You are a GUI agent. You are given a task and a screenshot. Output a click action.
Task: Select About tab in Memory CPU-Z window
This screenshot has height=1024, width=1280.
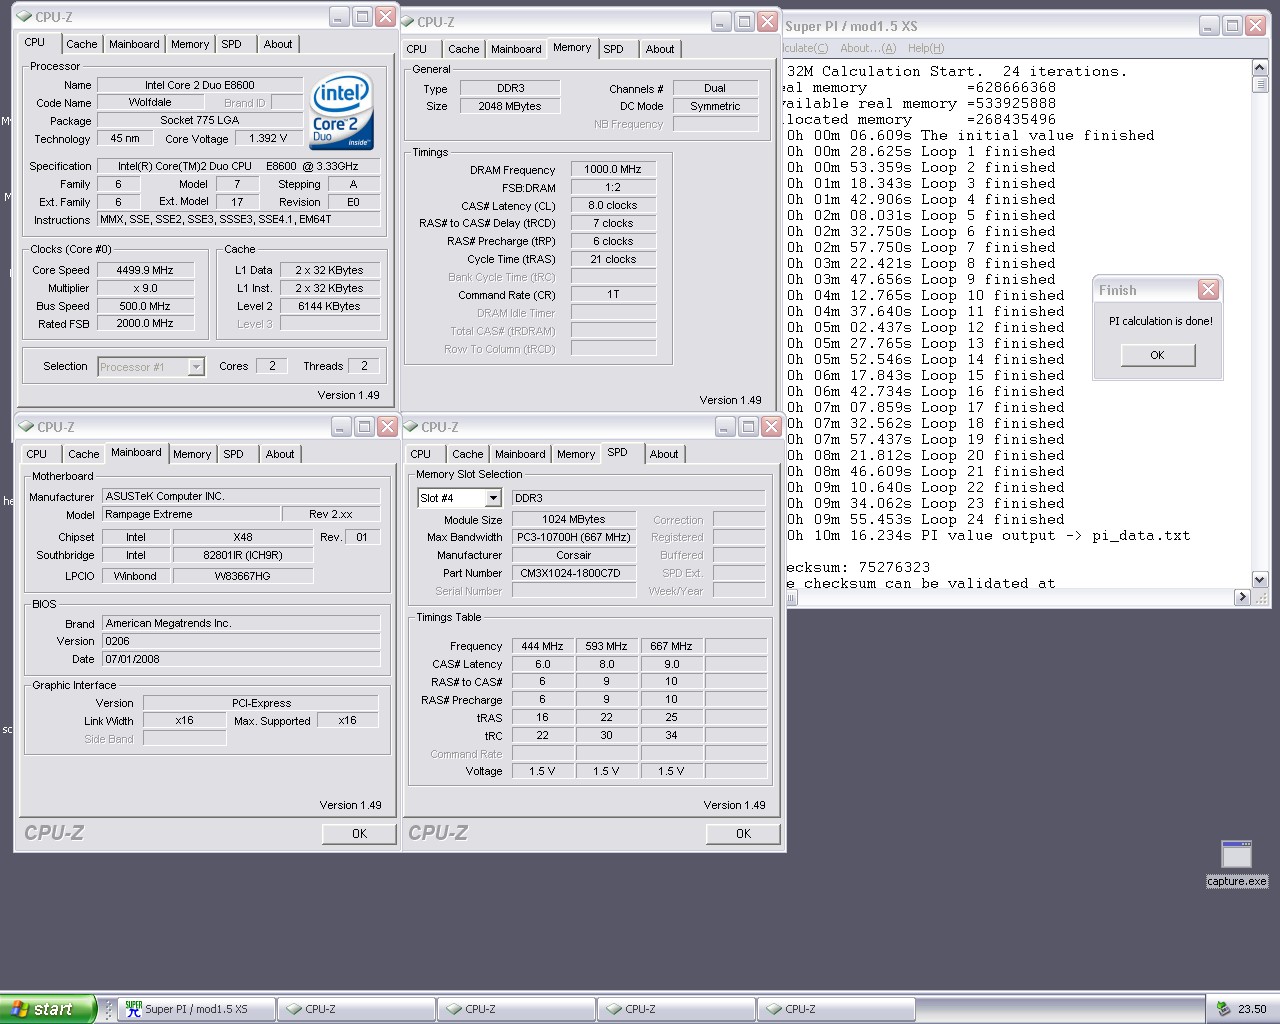[659, 49]
